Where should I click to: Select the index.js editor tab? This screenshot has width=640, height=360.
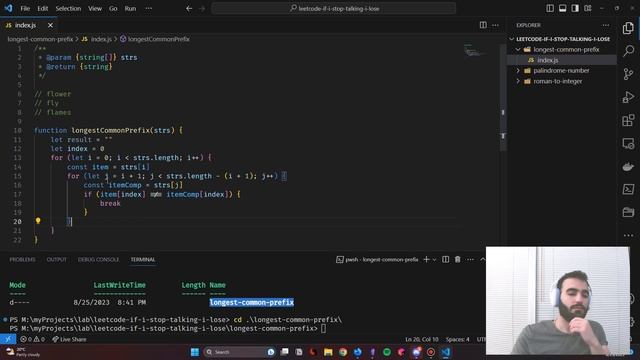click(x=25, y=25)
